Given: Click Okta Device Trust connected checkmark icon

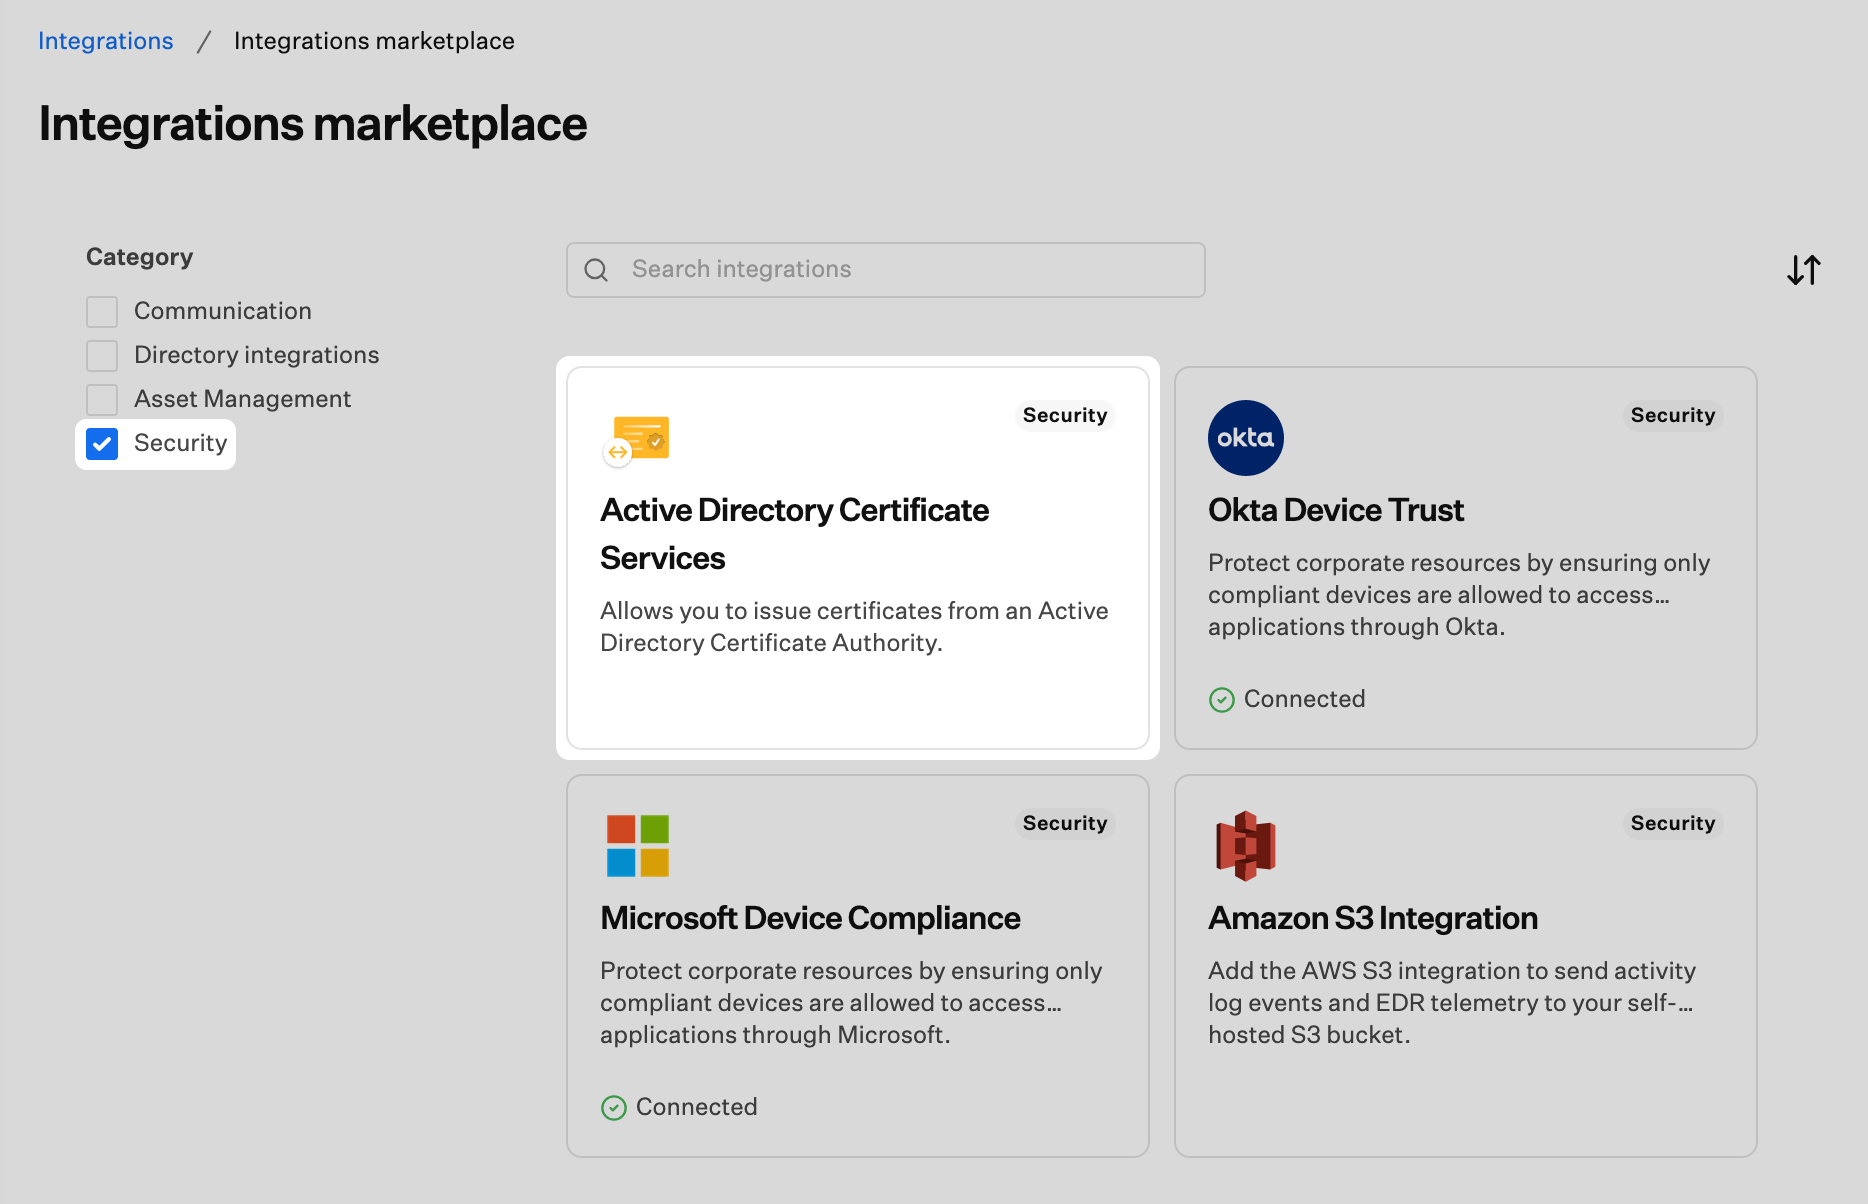Looking at the screenshot, I should (x=1222, y=700).
